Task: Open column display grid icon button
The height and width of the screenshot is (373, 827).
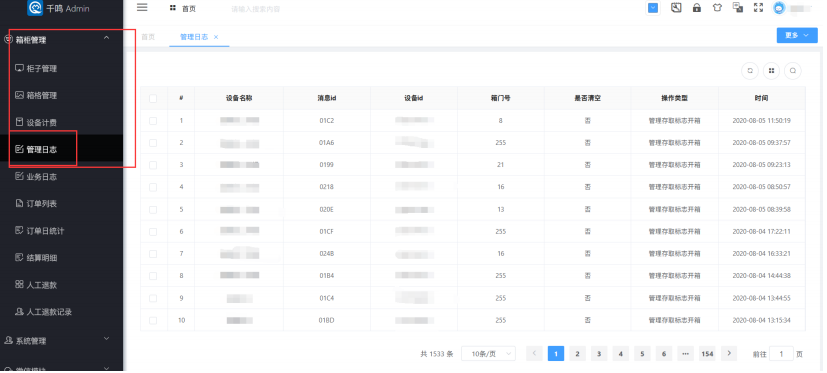Action: pyautogui.click(x=771, y=71)
